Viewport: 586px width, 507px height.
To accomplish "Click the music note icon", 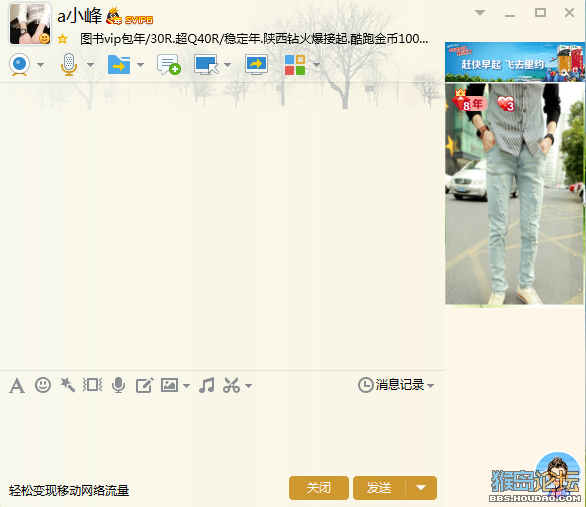I will pos(207,385).
